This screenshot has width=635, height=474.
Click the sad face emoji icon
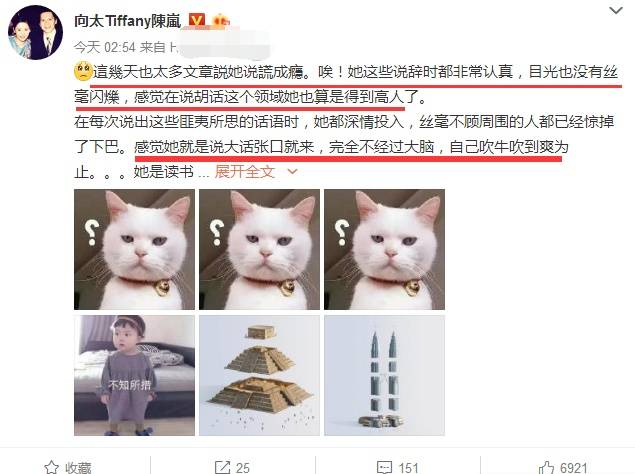point(83,71)
